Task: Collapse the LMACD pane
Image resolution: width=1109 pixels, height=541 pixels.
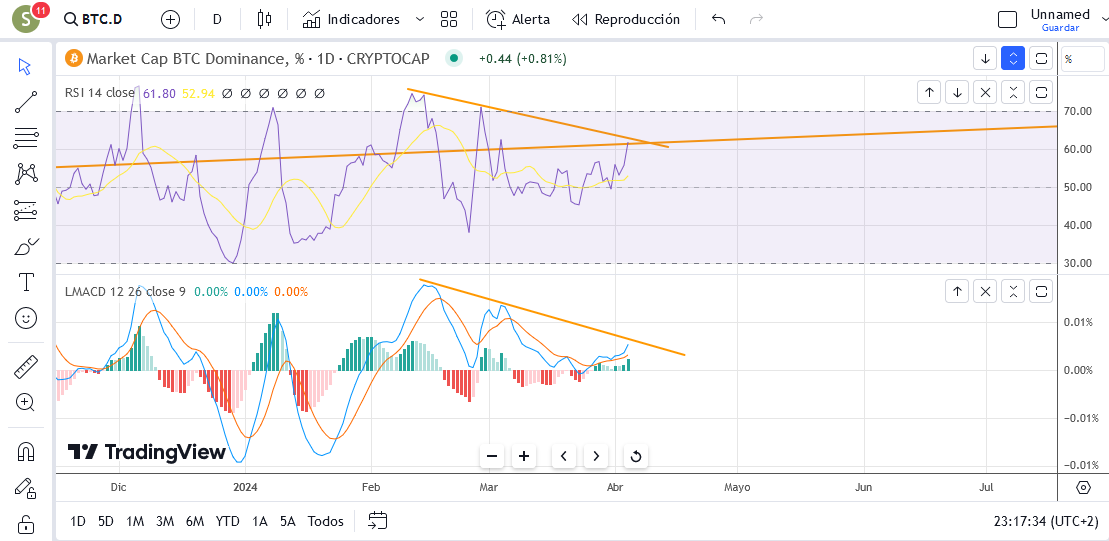Action: (x=1014, y=291)
